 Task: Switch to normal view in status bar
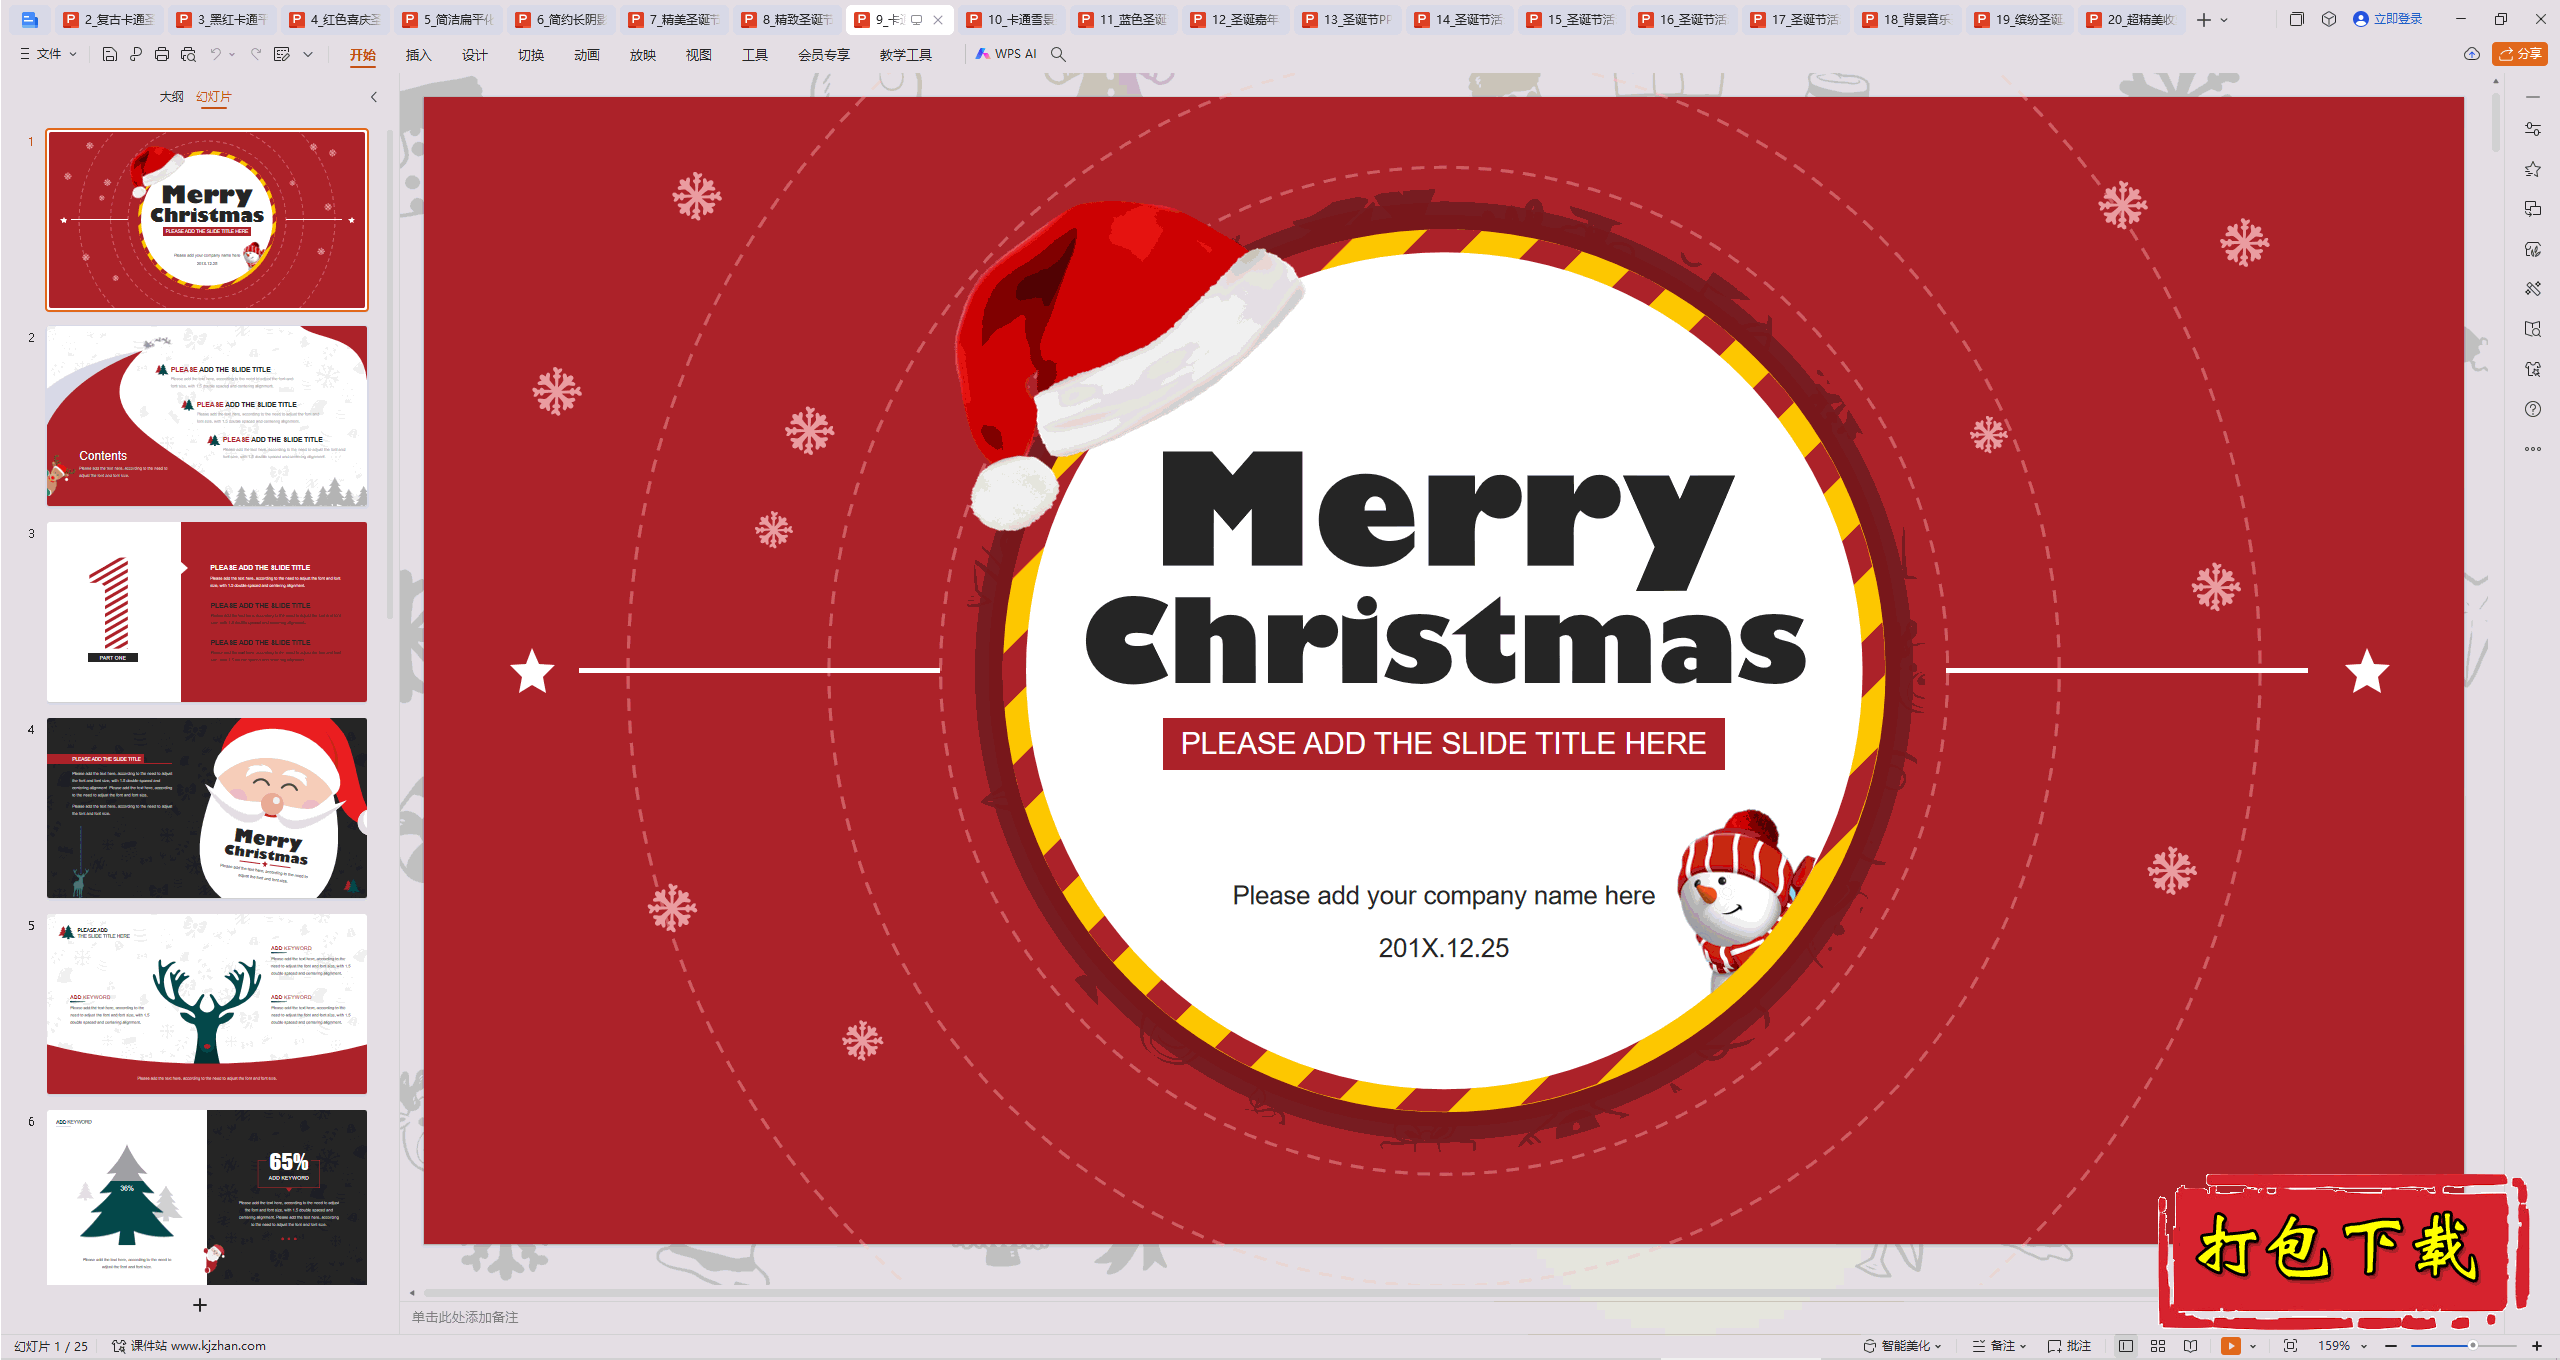coord(2126,1346)
